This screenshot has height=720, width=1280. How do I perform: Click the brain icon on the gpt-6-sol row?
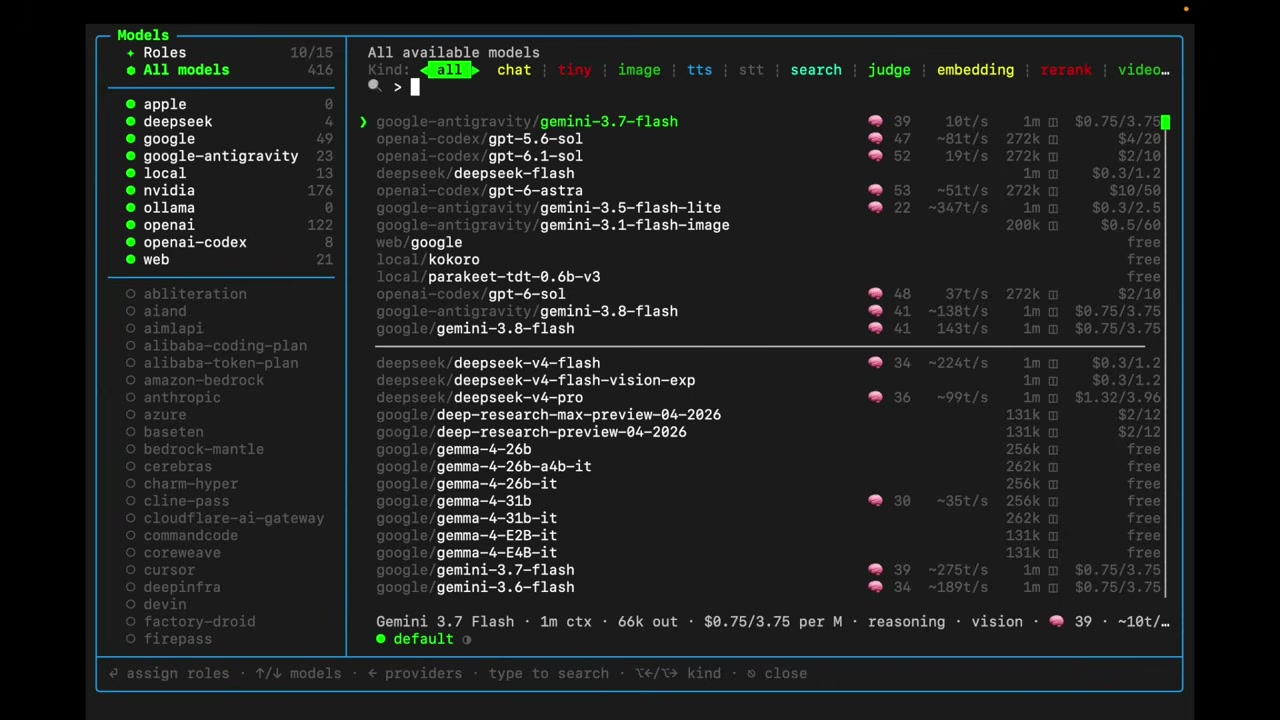click(875, 294)
